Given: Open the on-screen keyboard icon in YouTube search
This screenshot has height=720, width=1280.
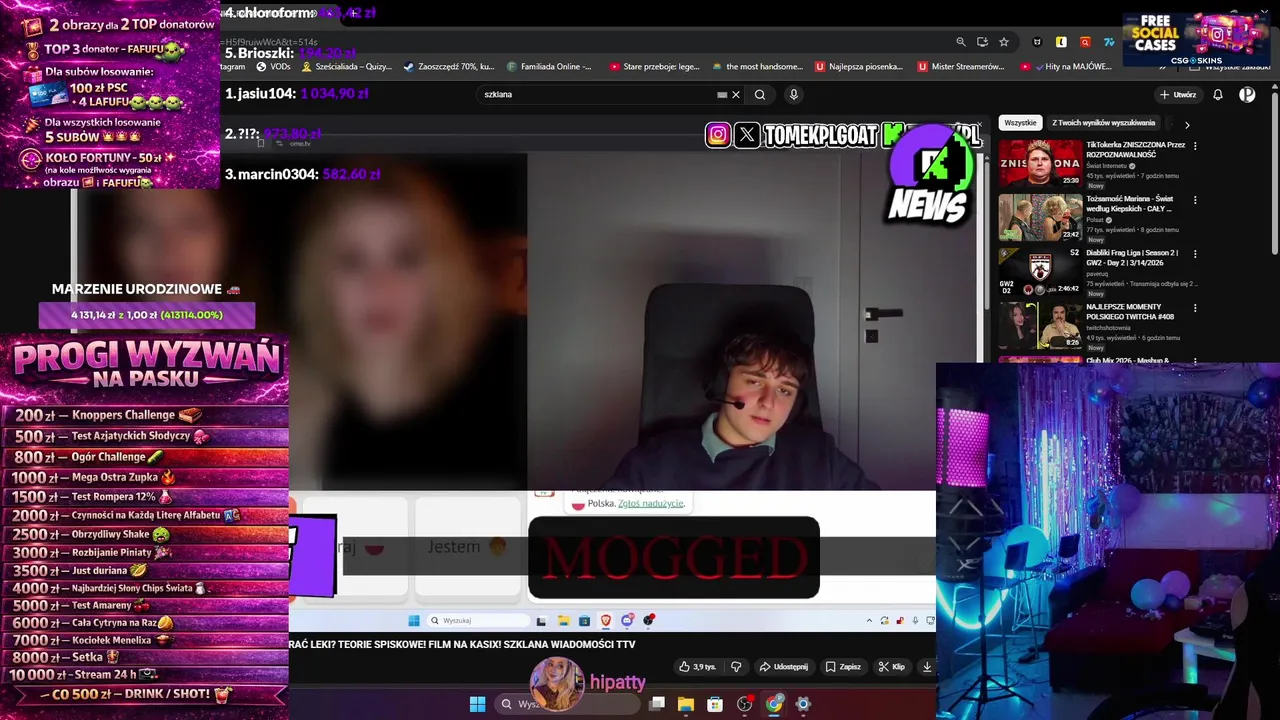Looking at the screenshot, I should pos(722,95).
